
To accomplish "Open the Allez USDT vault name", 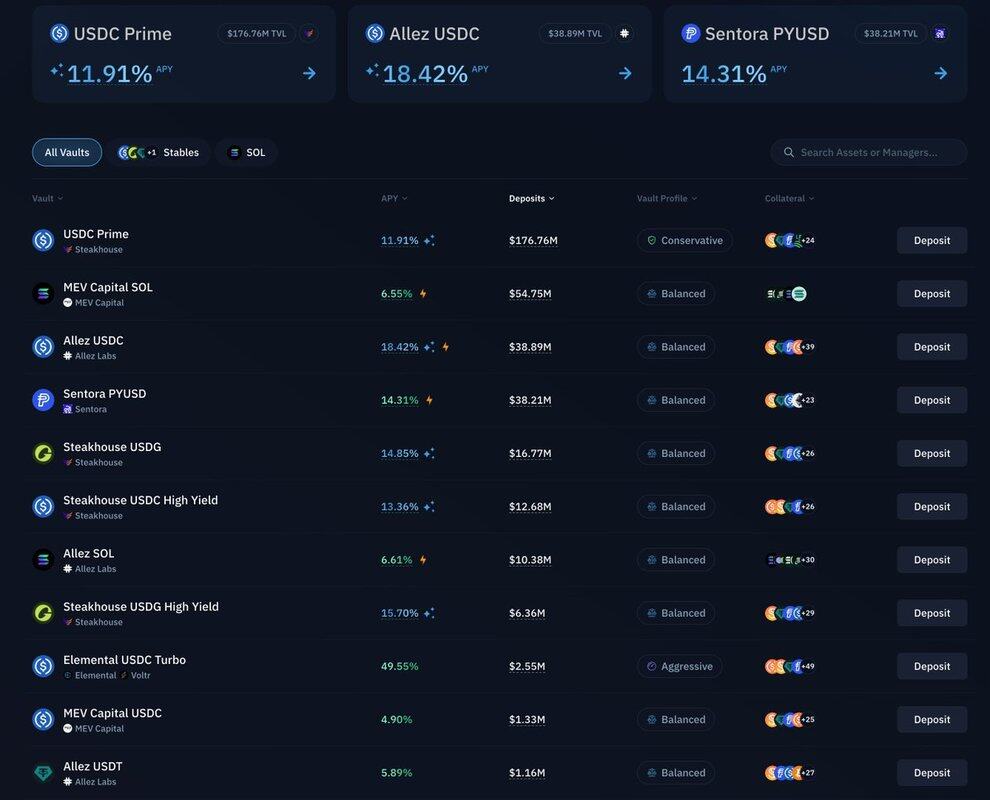I will pos(93,767).
